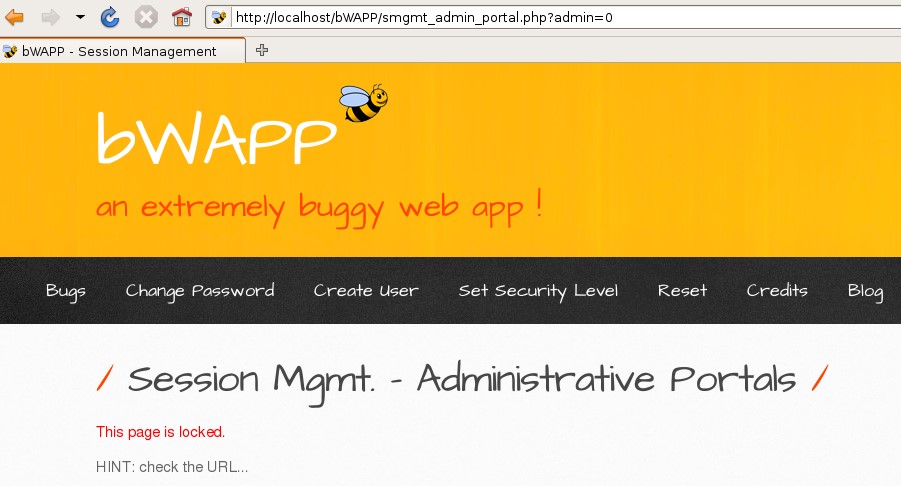Click the stop loading X icon

tap(146, 17)
